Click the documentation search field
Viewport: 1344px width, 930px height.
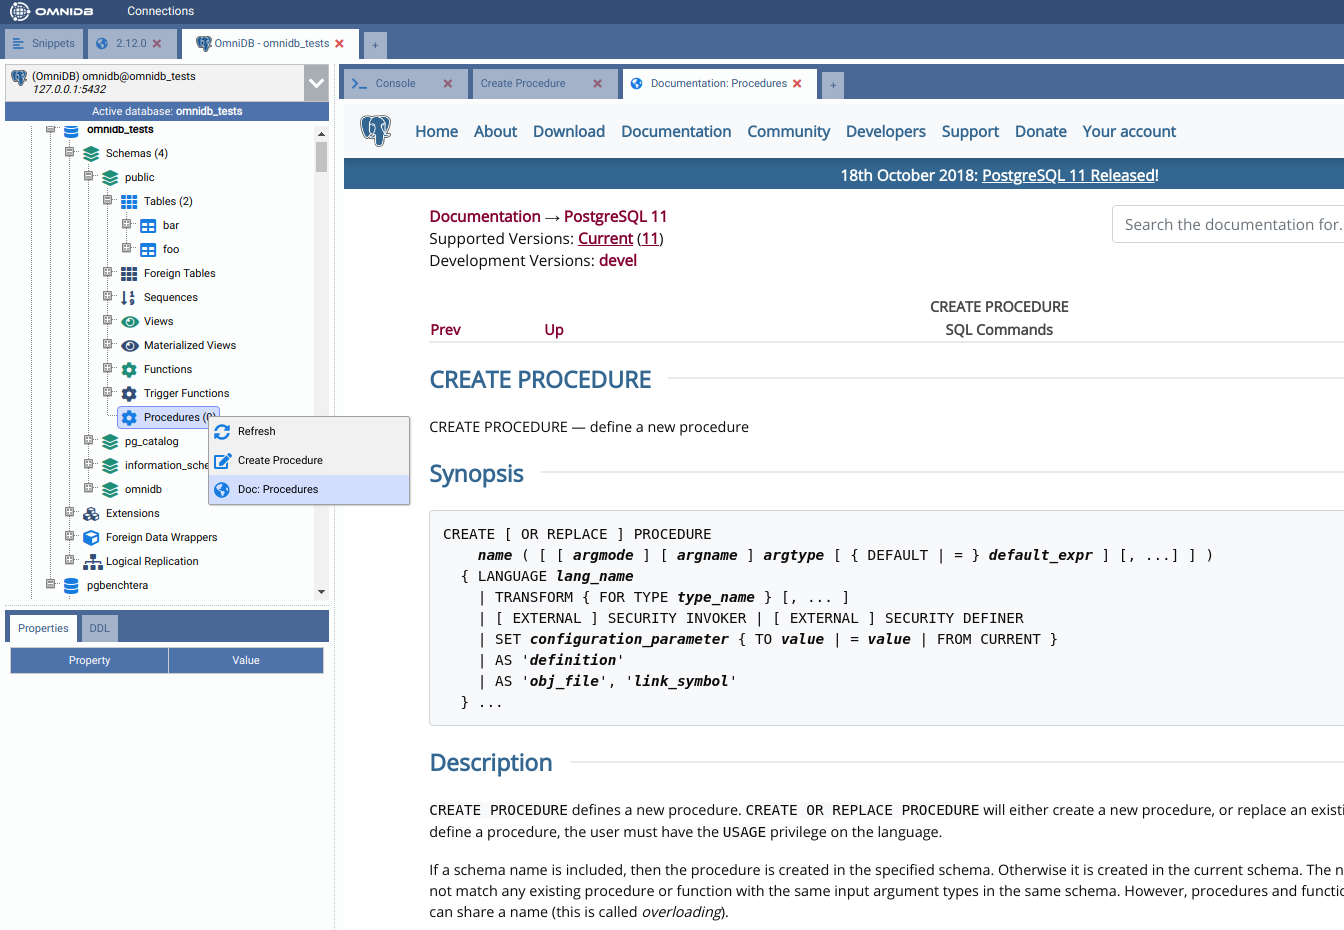(x=1230, y=225)
